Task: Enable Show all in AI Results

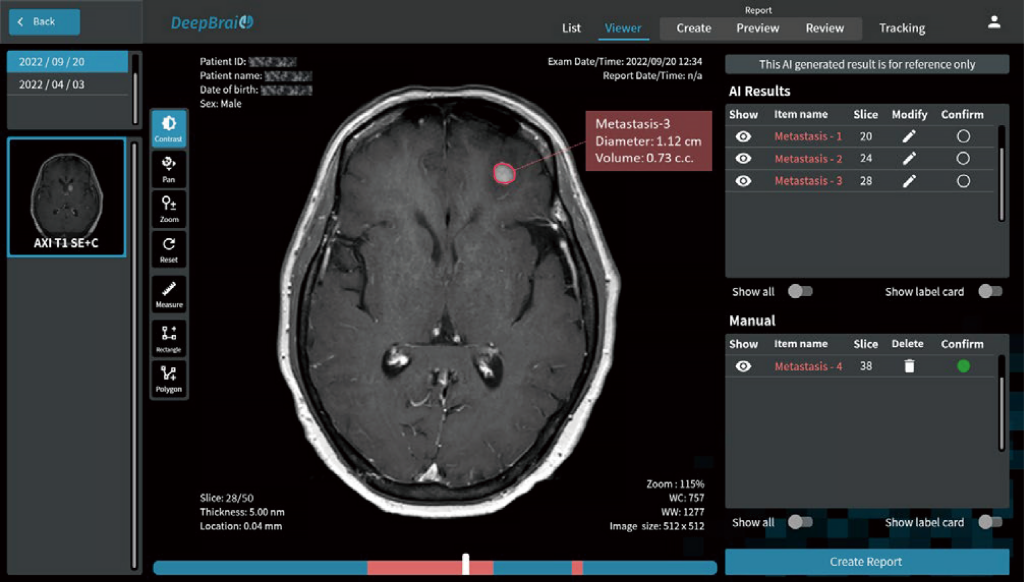Action: click(x=799, y=292)
